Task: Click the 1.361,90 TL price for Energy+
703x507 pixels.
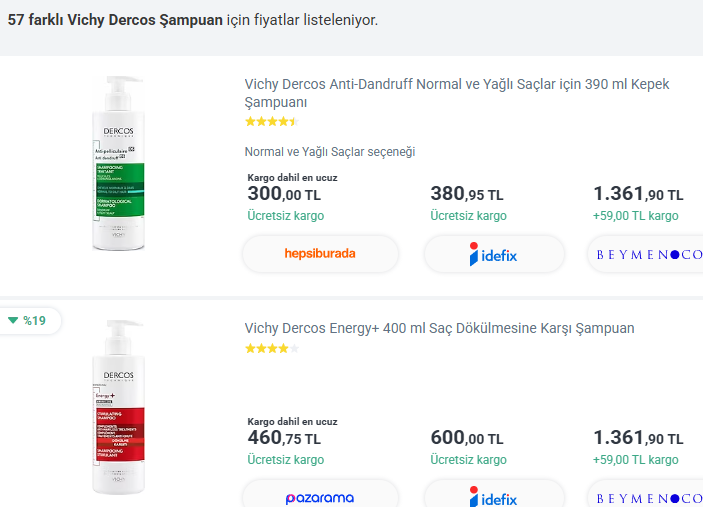Action: click(x=638, y=438)
